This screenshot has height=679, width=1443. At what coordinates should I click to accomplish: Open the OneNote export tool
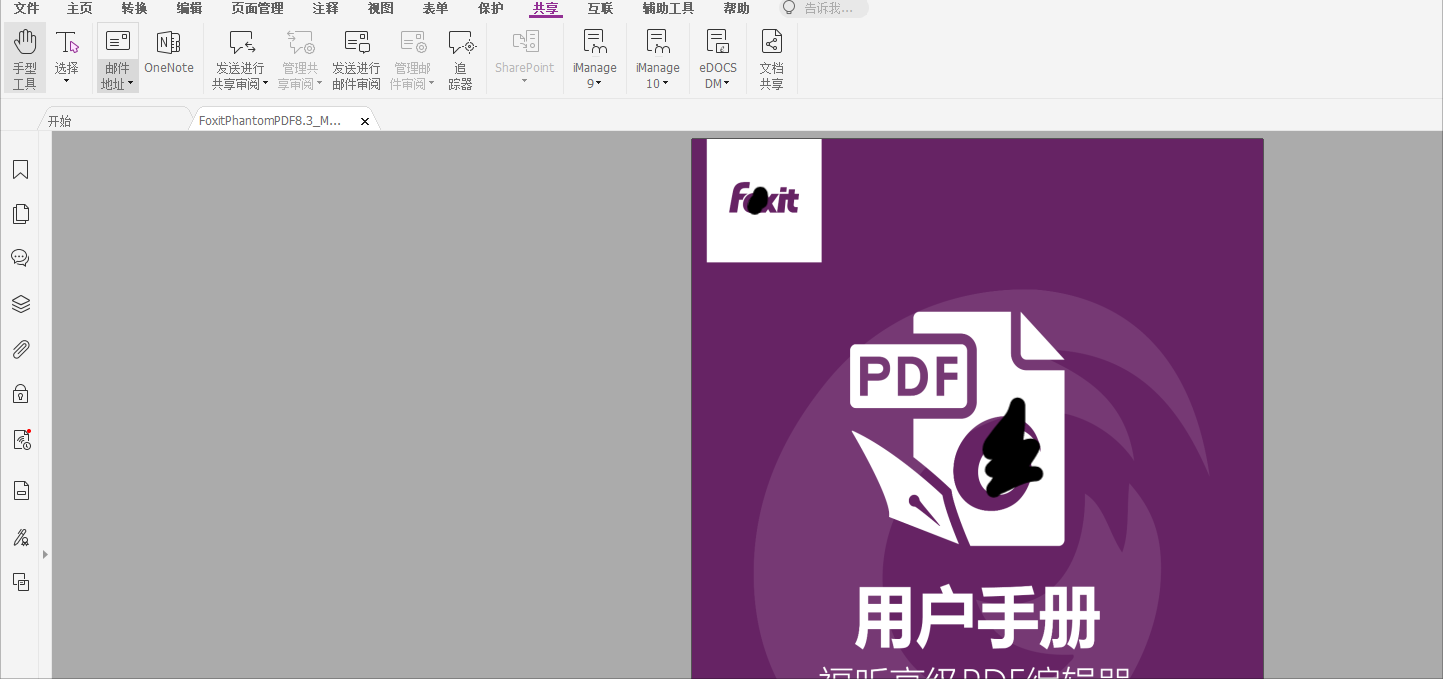click(169, 57)
